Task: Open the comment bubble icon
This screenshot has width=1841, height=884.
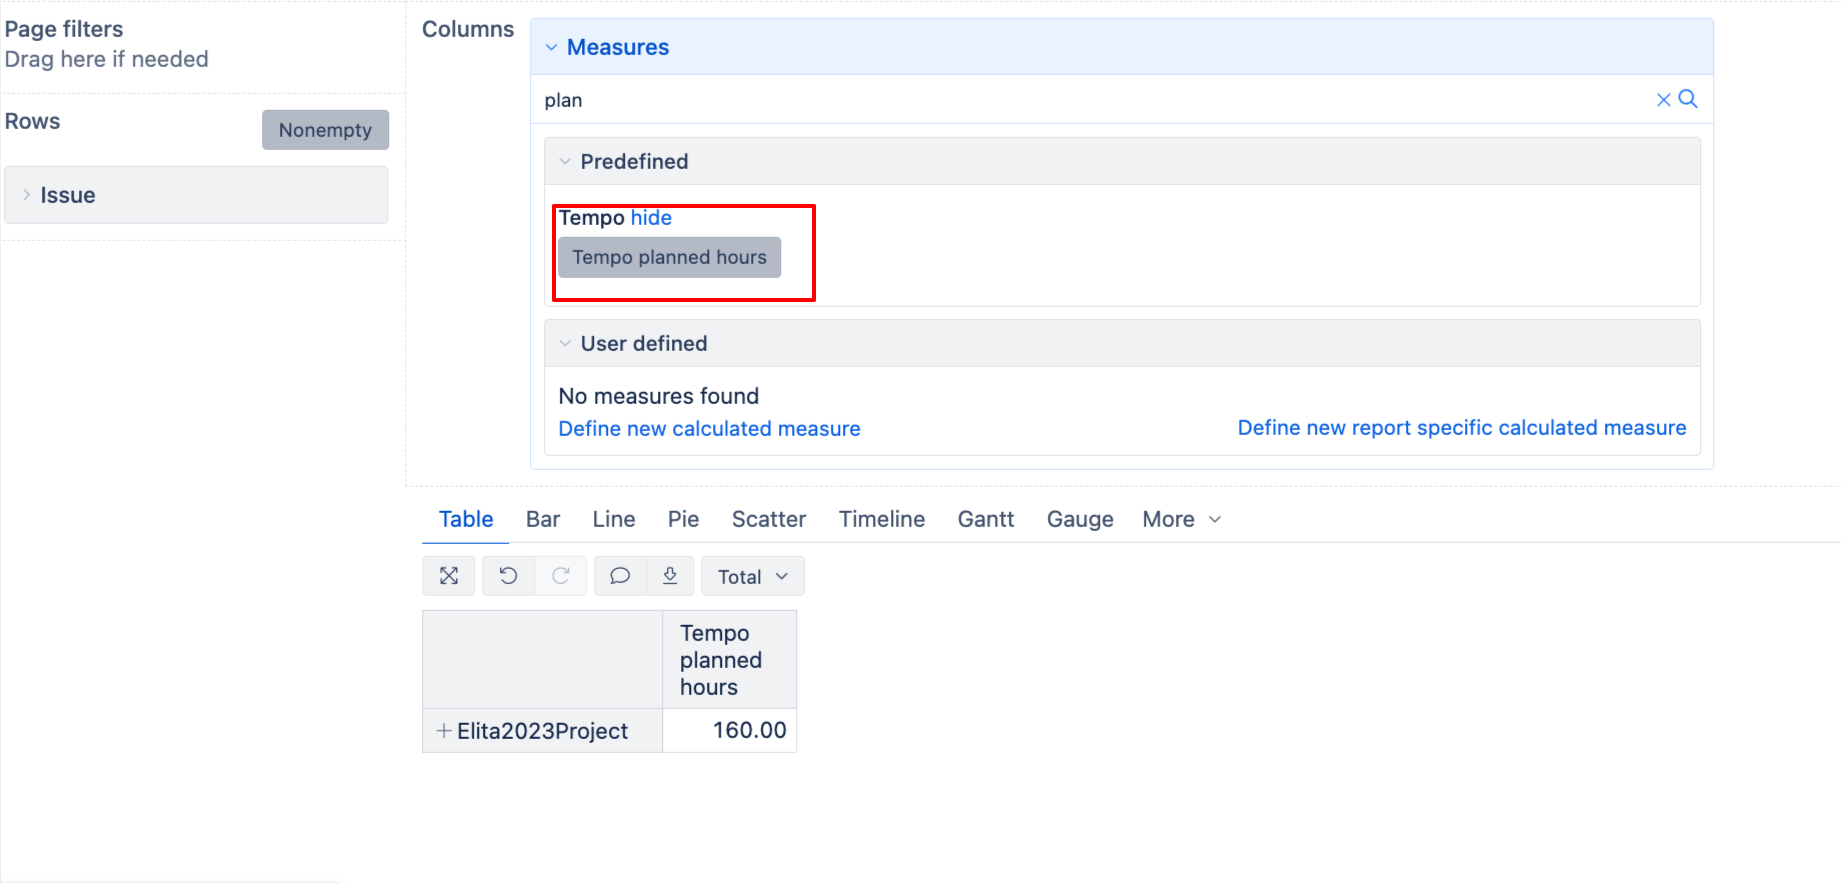Action: (620, 576)
